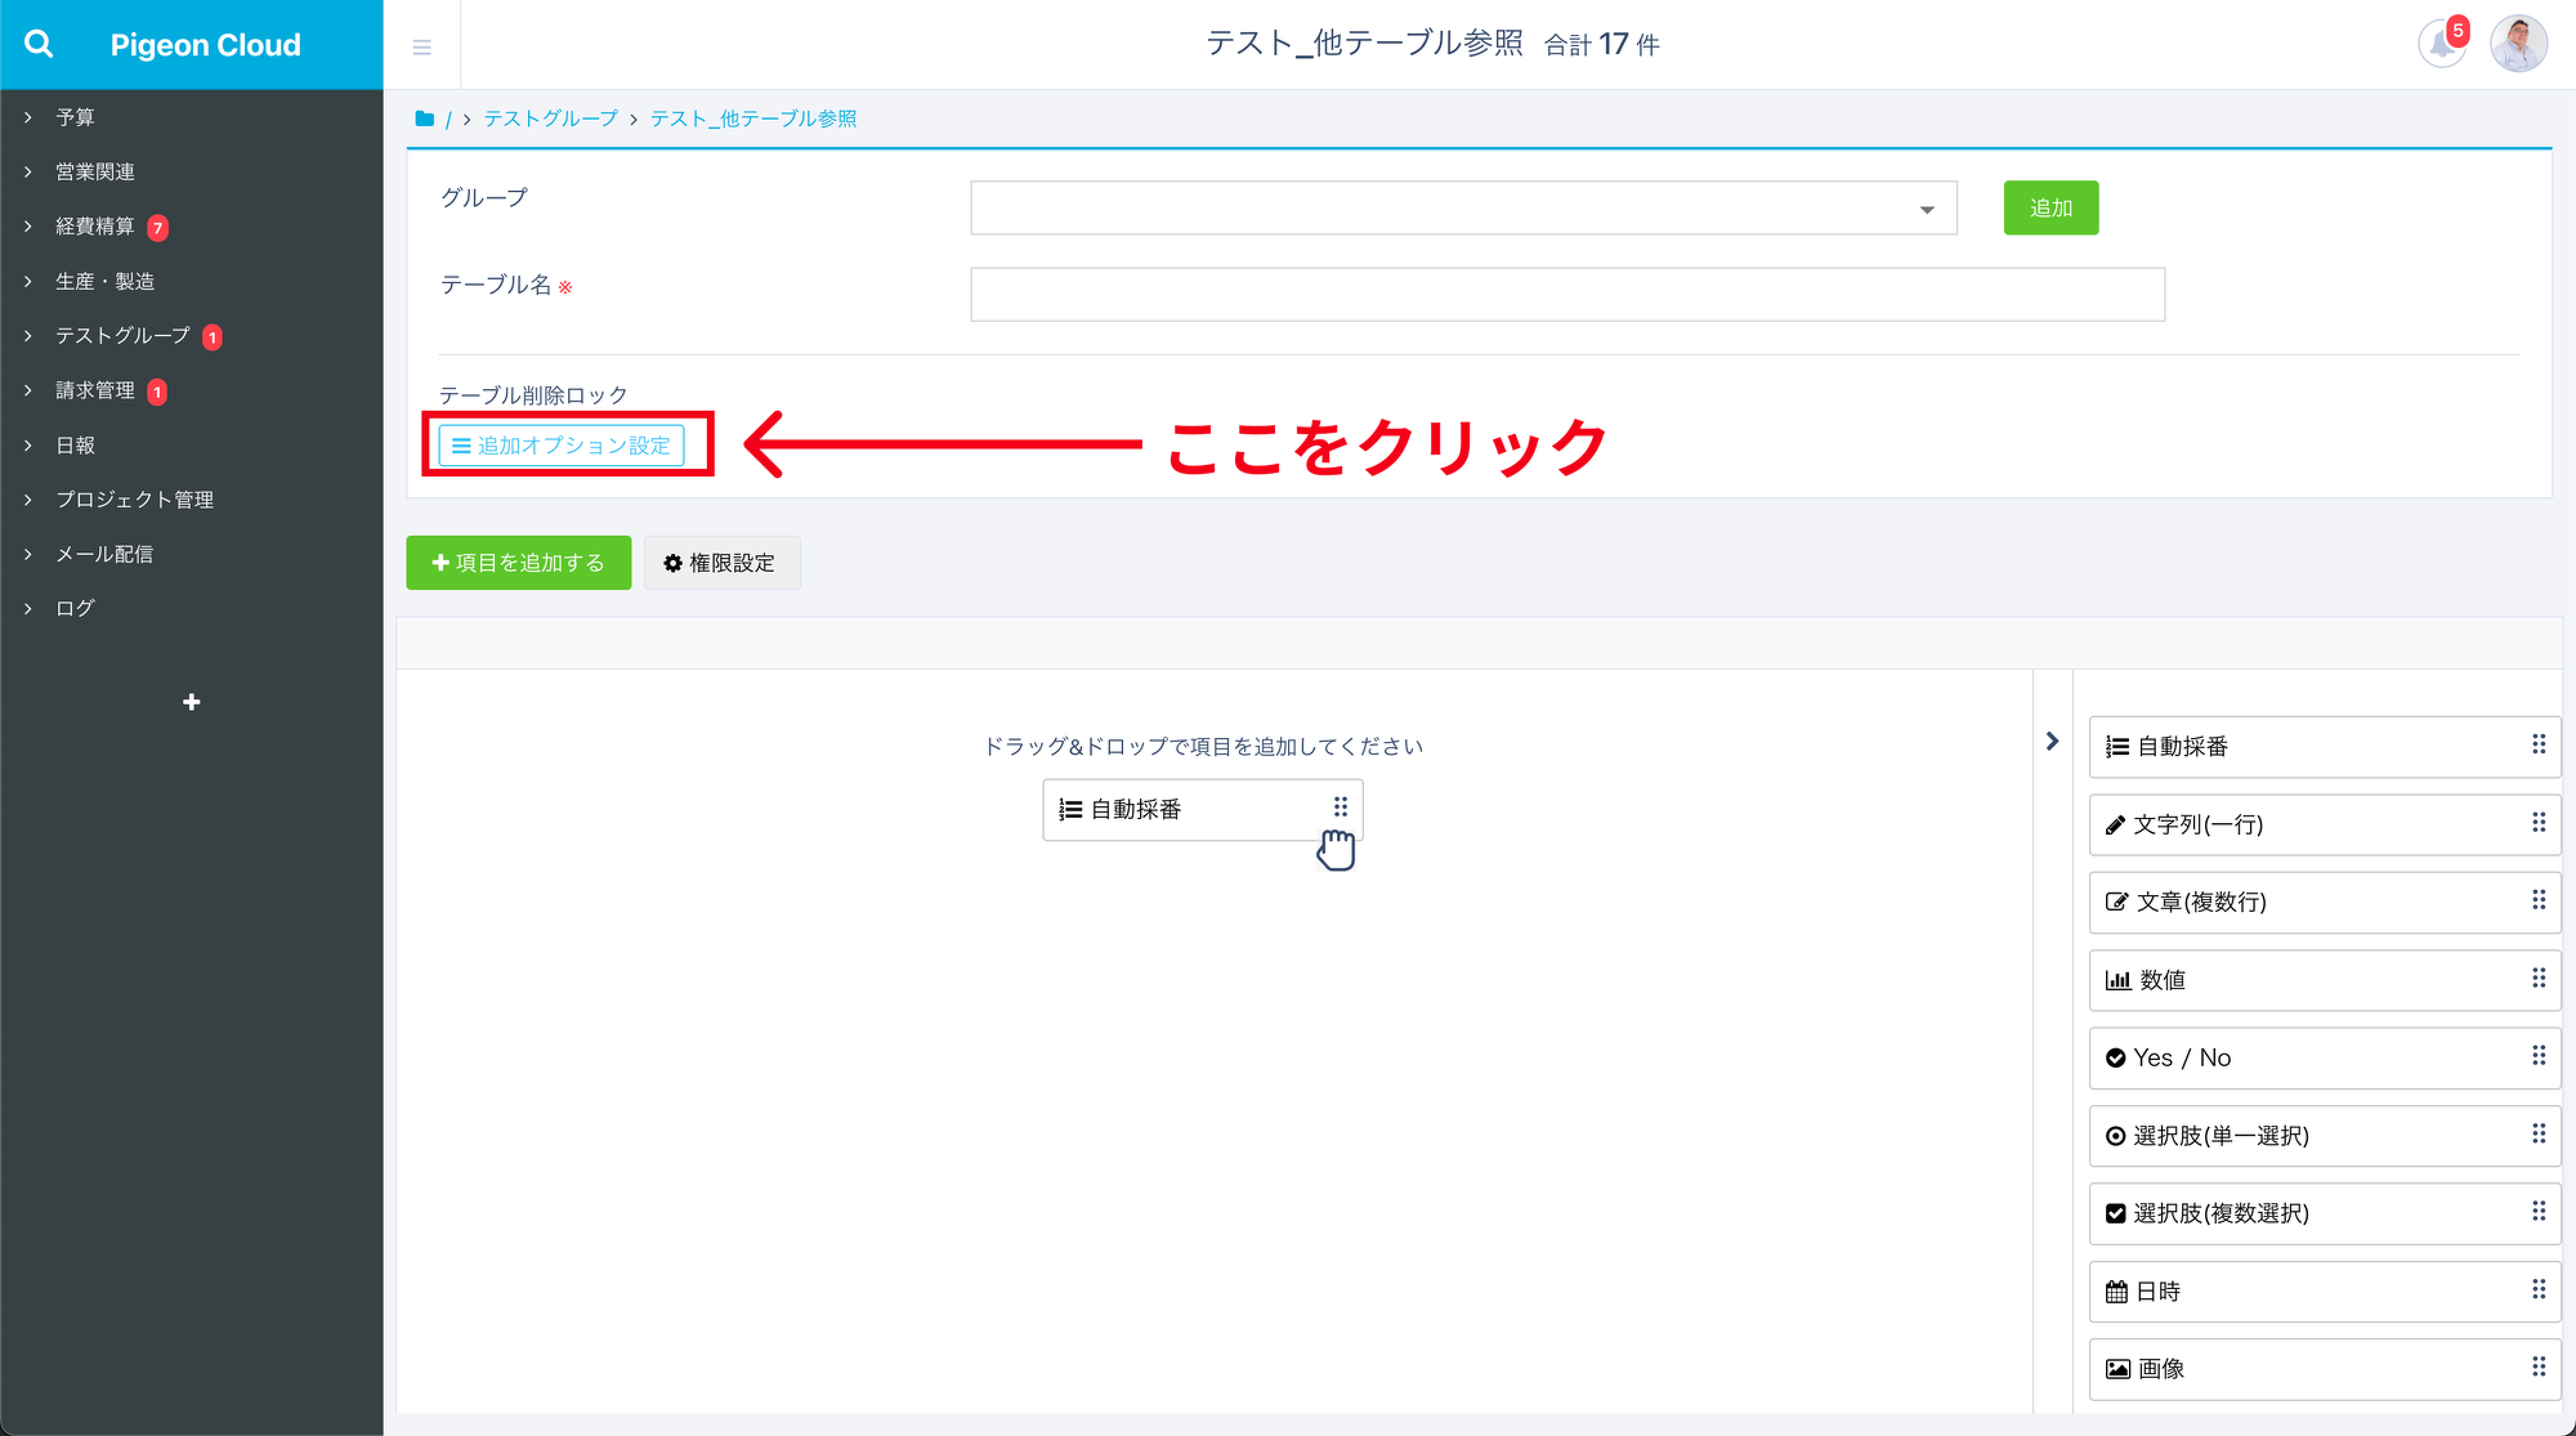Click 項目を追加する button
The height and width of the screenshot is (1436, 2576).
coord(518,563)
